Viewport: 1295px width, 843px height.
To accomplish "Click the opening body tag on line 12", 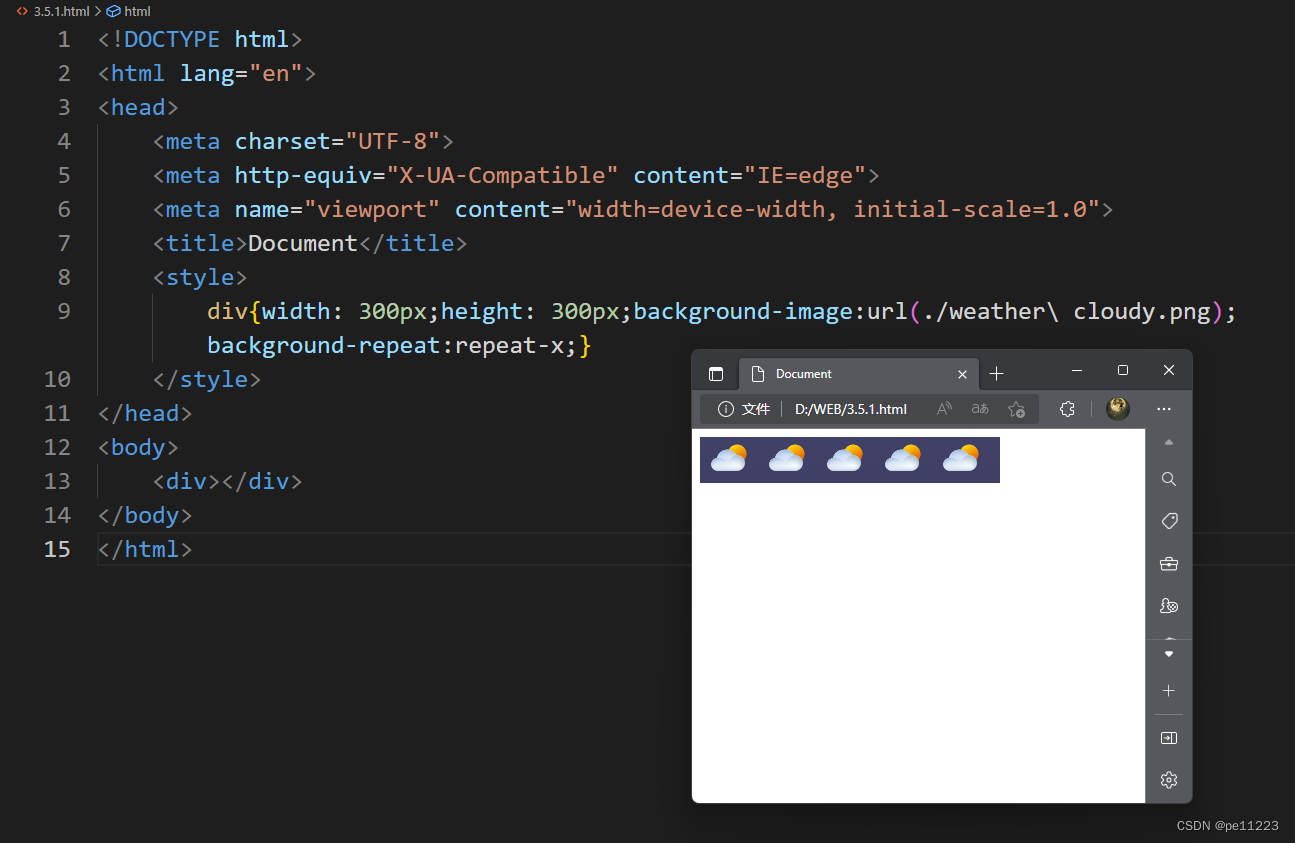I will 138,447.
